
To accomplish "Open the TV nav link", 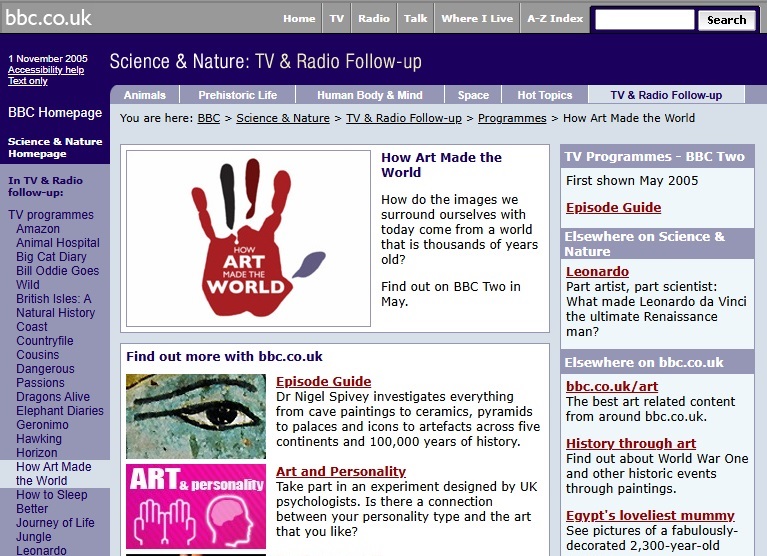I will [x=337, y=19].
